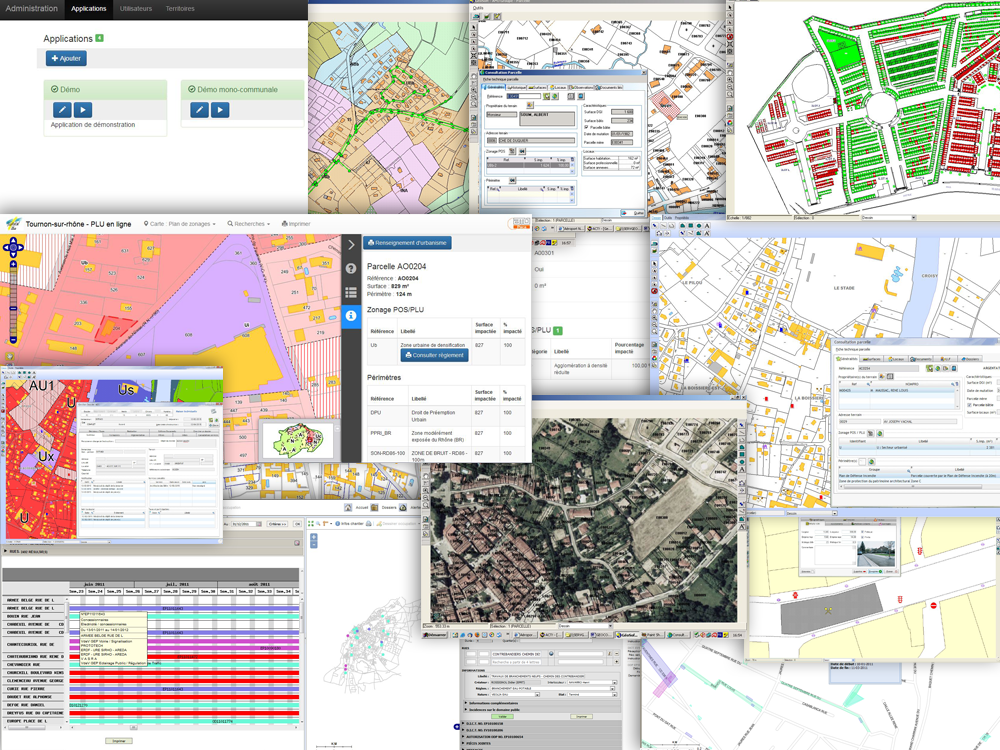
Task: Click the Sem.27 week column header
Action: click(151, 592)
